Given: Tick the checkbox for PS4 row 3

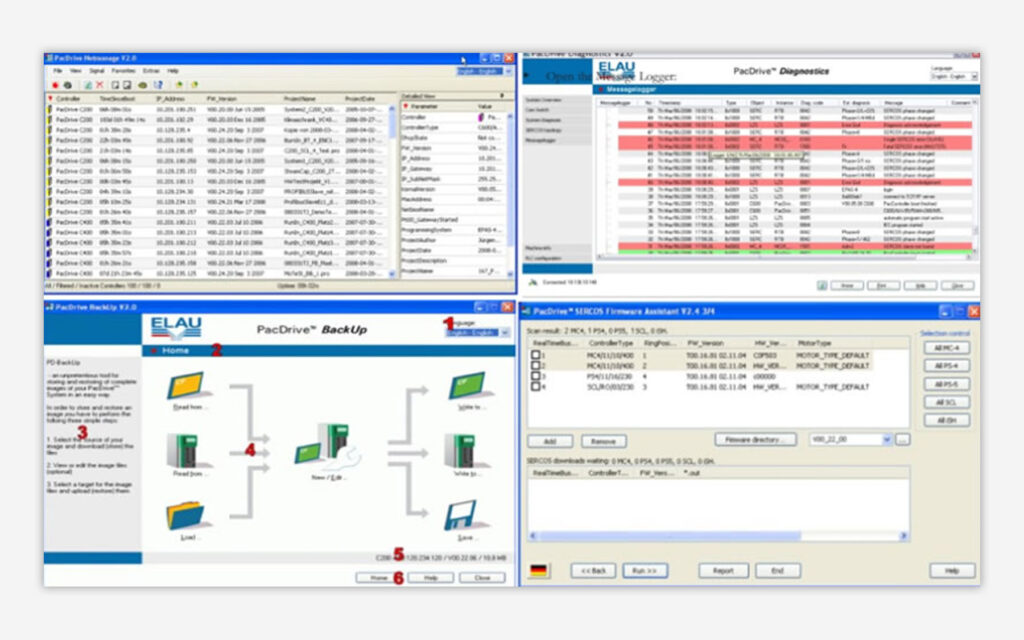Looking at the screenshot, I should point(536,376).
